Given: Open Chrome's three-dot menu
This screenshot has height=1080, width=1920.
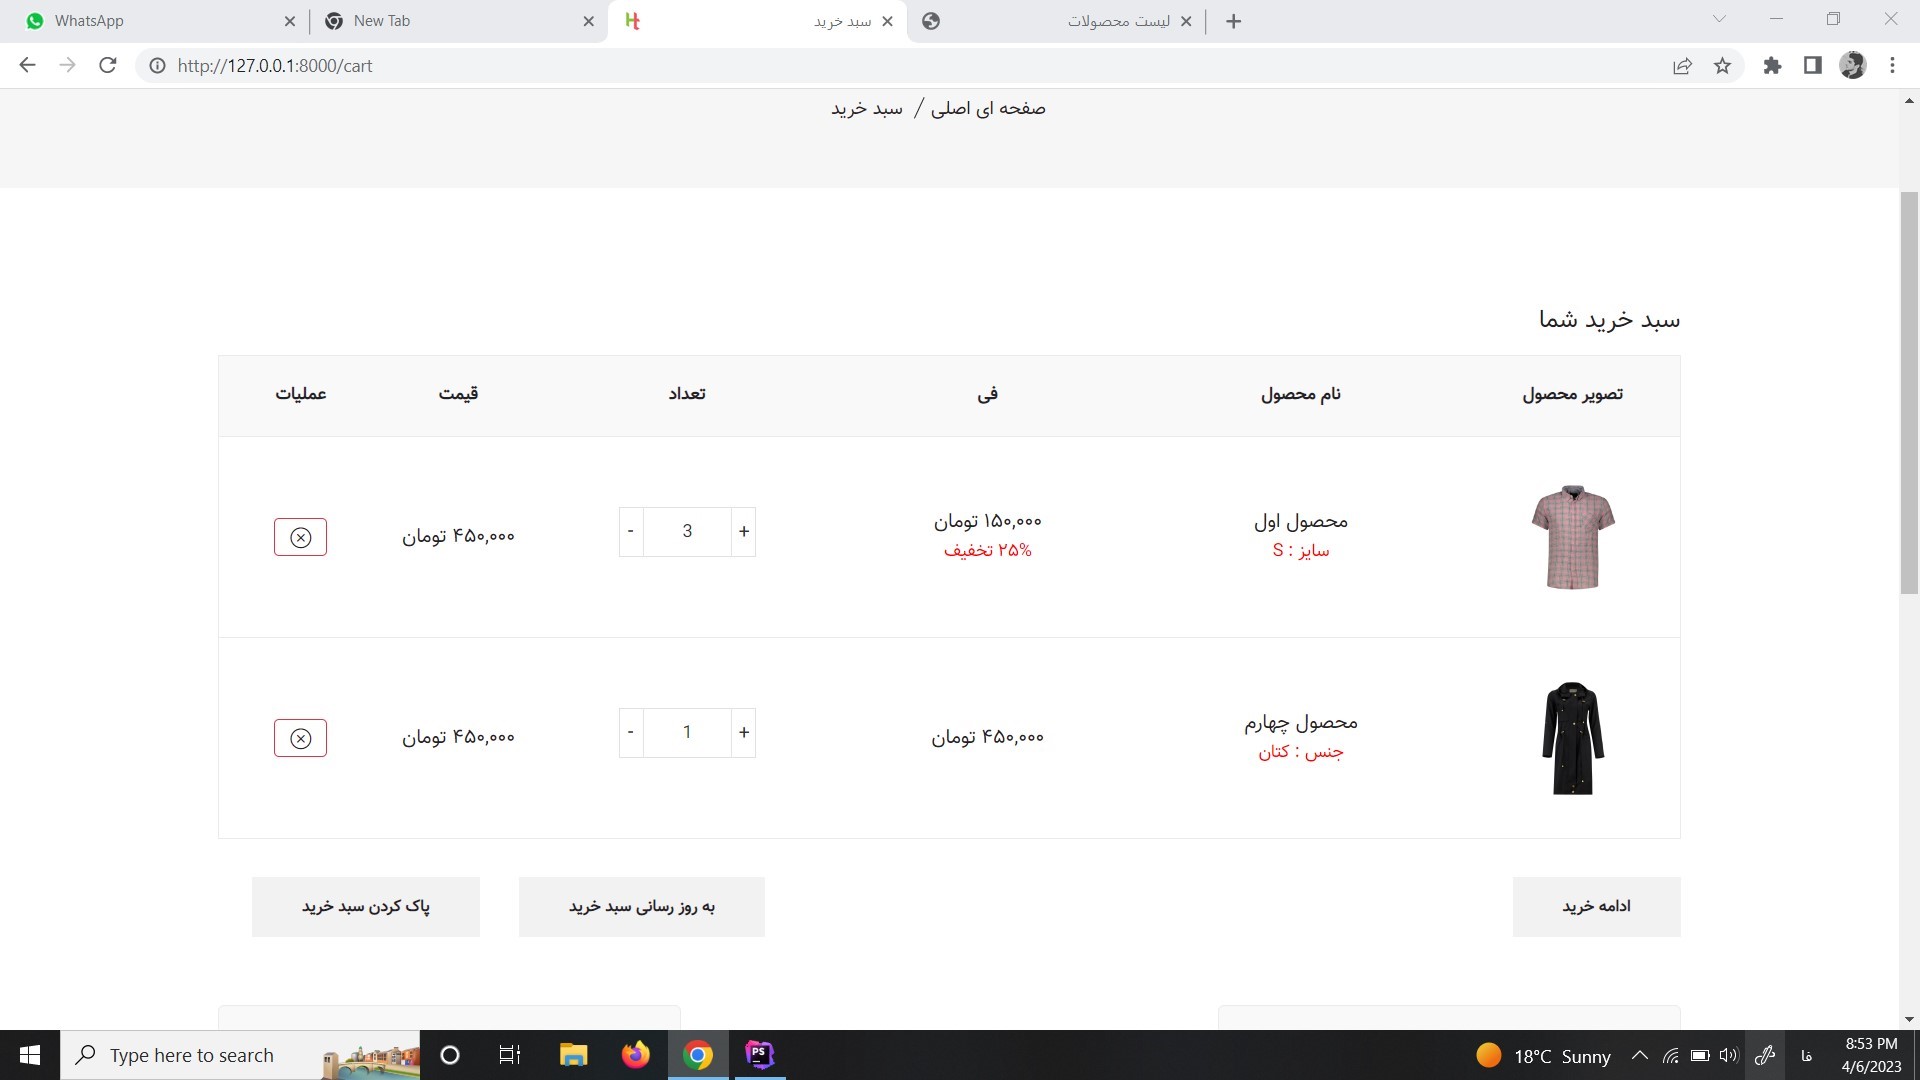Looking at the screenshot, I should [1892, 65].
